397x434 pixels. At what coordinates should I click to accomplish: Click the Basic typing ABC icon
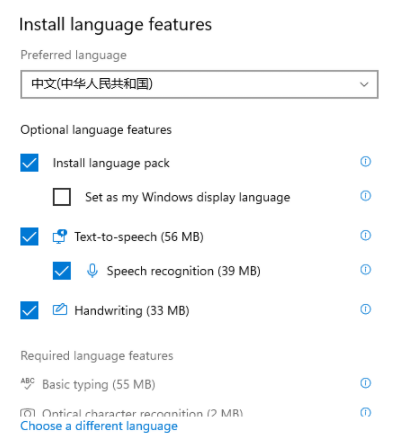pos(27,384)
